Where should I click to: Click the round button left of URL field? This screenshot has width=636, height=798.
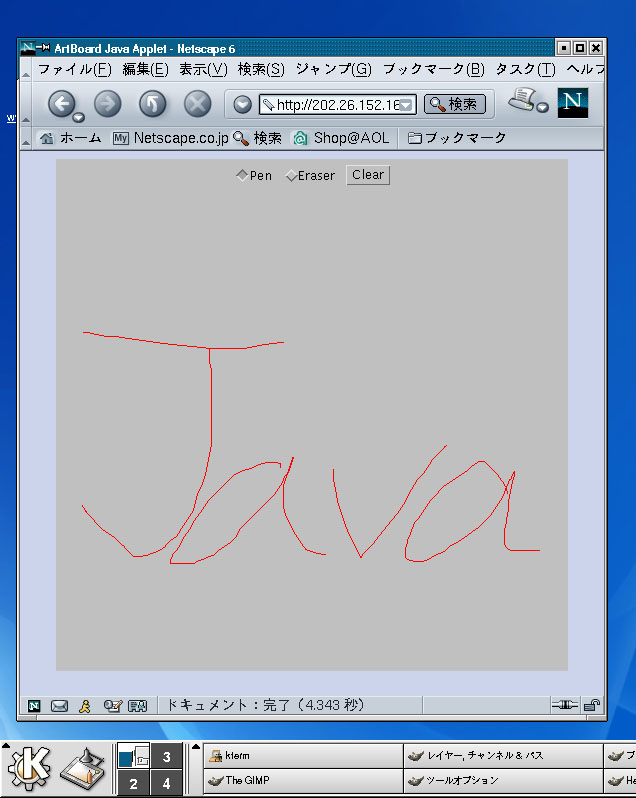point(243,105)
